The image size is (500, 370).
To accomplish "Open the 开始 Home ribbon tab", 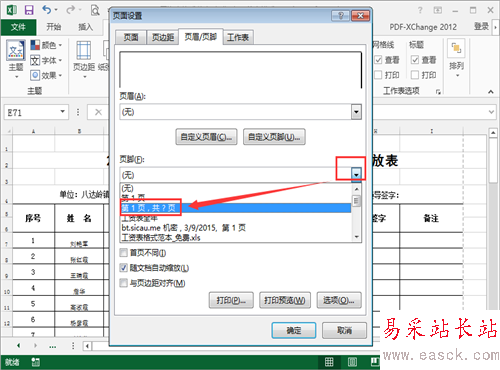I will pyautogui.click(x=54, y=27).
